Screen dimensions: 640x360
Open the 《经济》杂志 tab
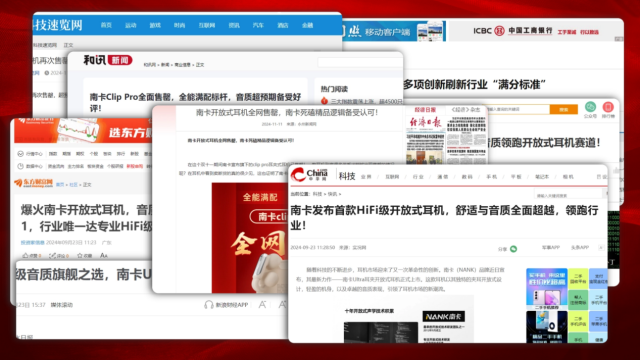(466, 110)
